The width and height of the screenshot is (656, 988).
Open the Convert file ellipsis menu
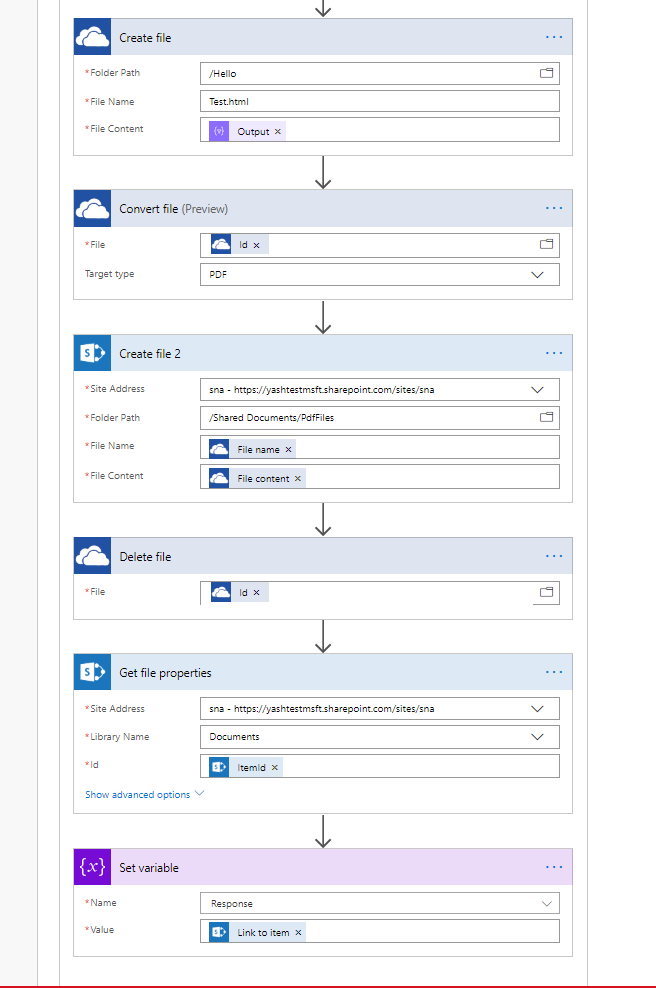click(x=554, y=208)
